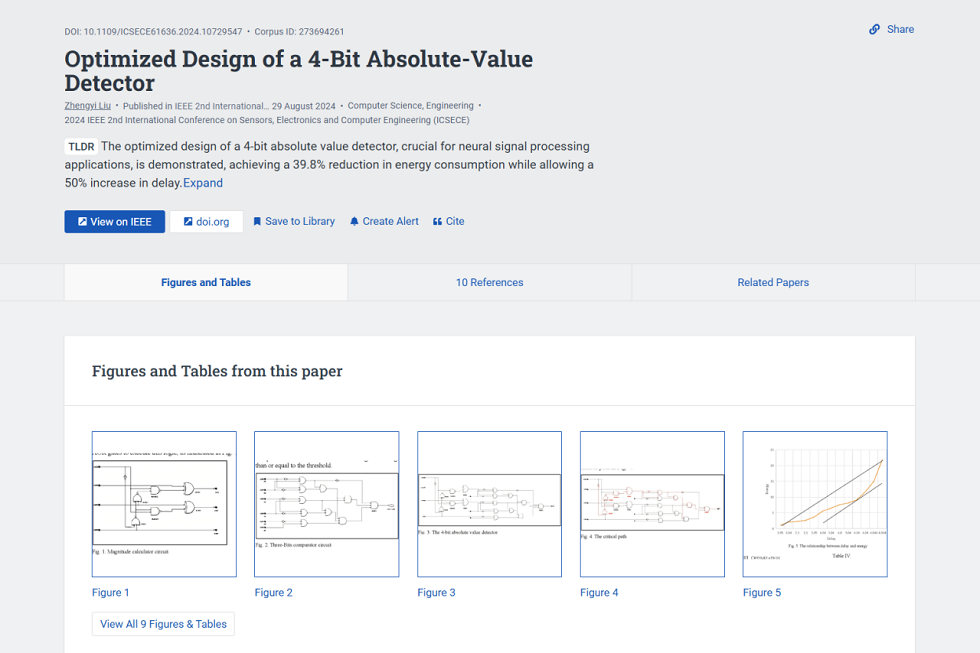Click the Figure 5 caption link

point(762,593)
